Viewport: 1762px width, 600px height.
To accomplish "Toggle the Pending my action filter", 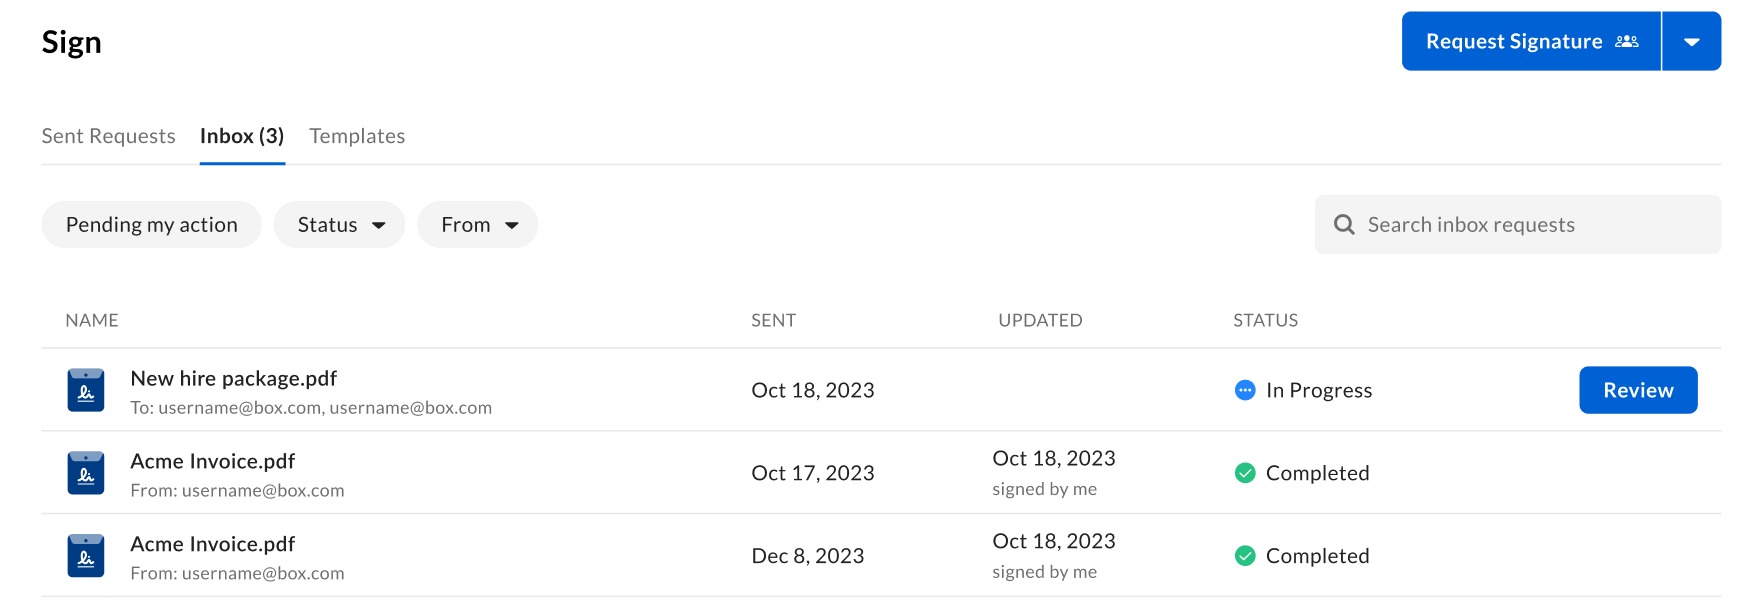I will coord(152,225).
